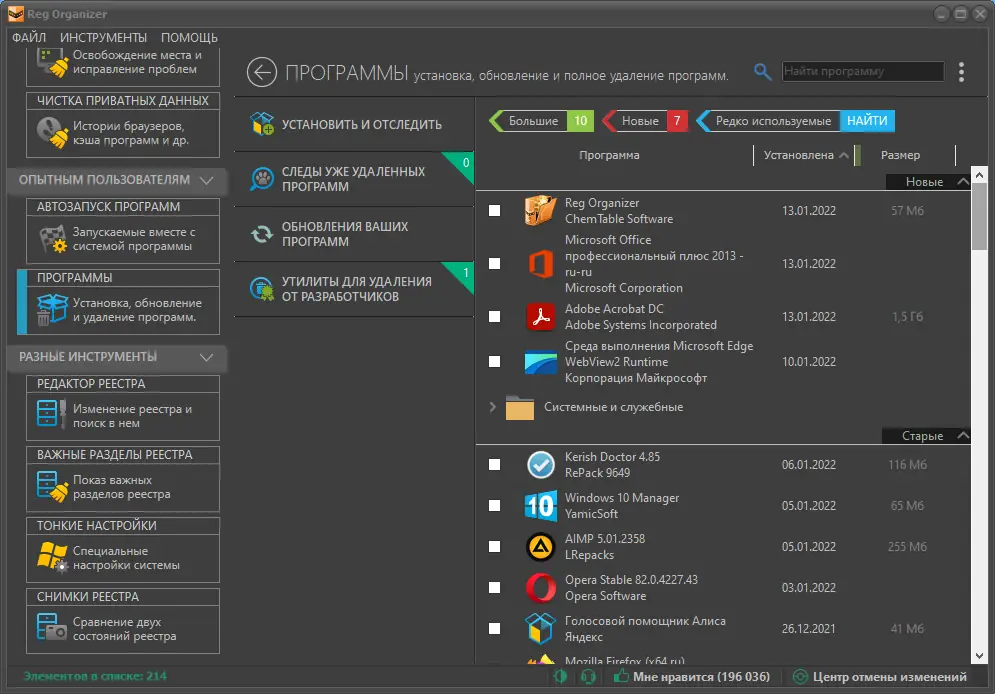This screenshot has width=995, height=694.
Task: Click the AIMP player icon
Action: coord(541,547)
